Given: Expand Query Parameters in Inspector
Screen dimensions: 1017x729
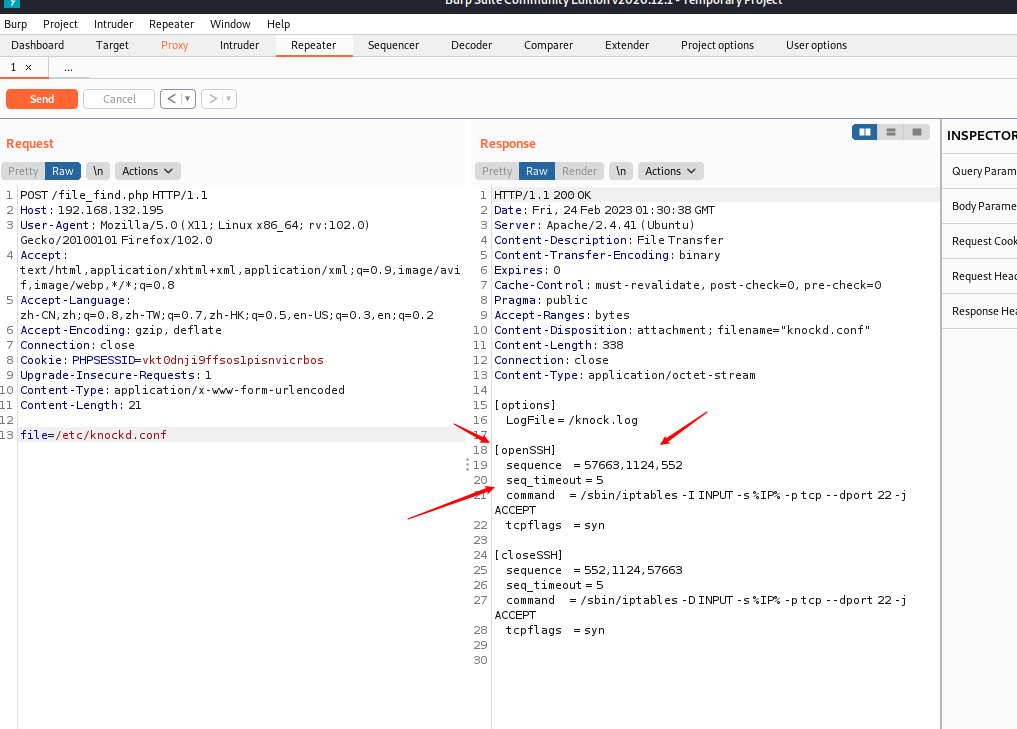Looking at the screenshot, I should (979, 171).
